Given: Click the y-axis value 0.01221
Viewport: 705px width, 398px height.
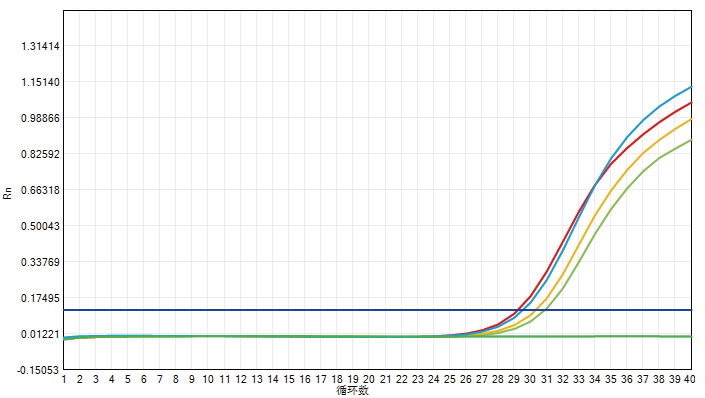Looking at the screenshot, I should click(40, 334).
